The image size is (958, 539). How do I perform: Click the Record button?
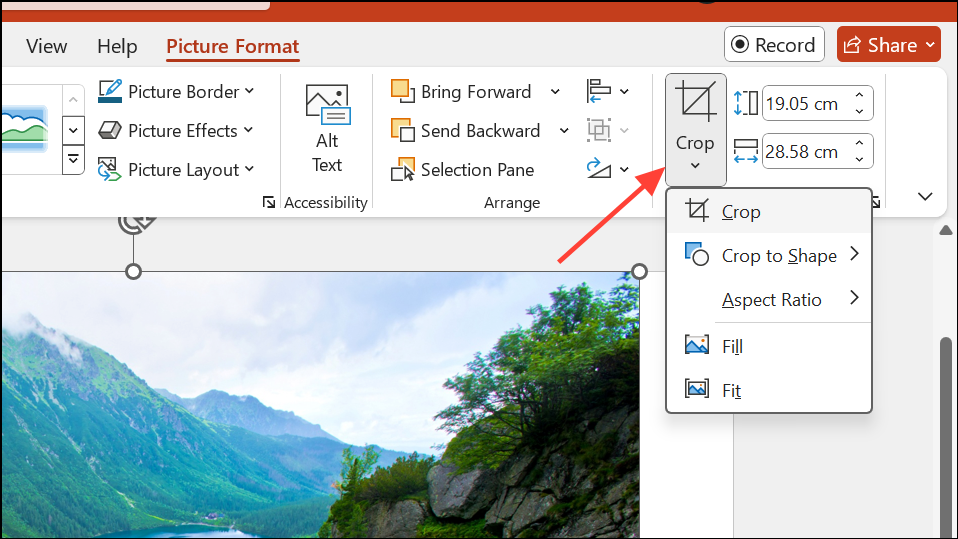coord(774,45)
